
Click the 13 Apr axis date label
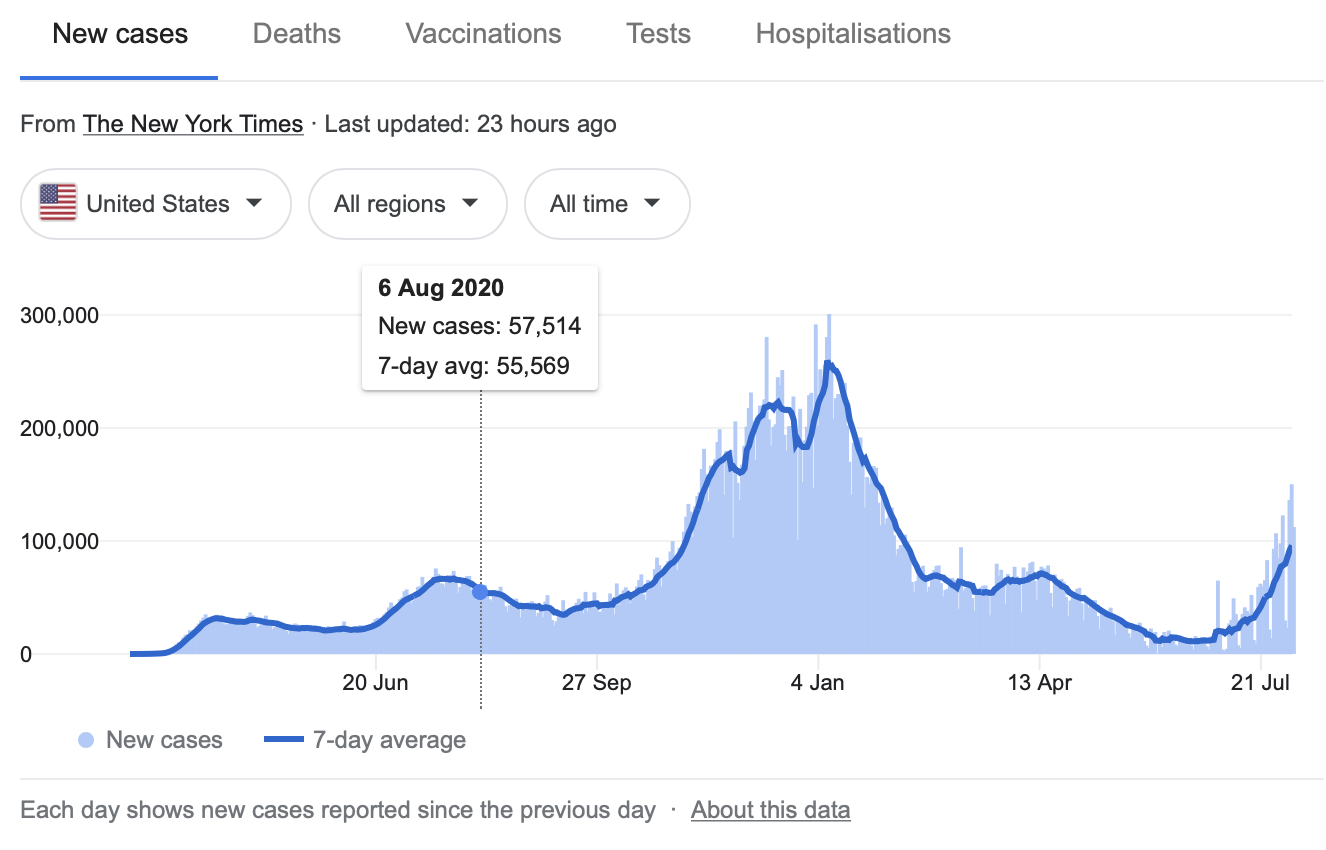(x=1040, y=683)
